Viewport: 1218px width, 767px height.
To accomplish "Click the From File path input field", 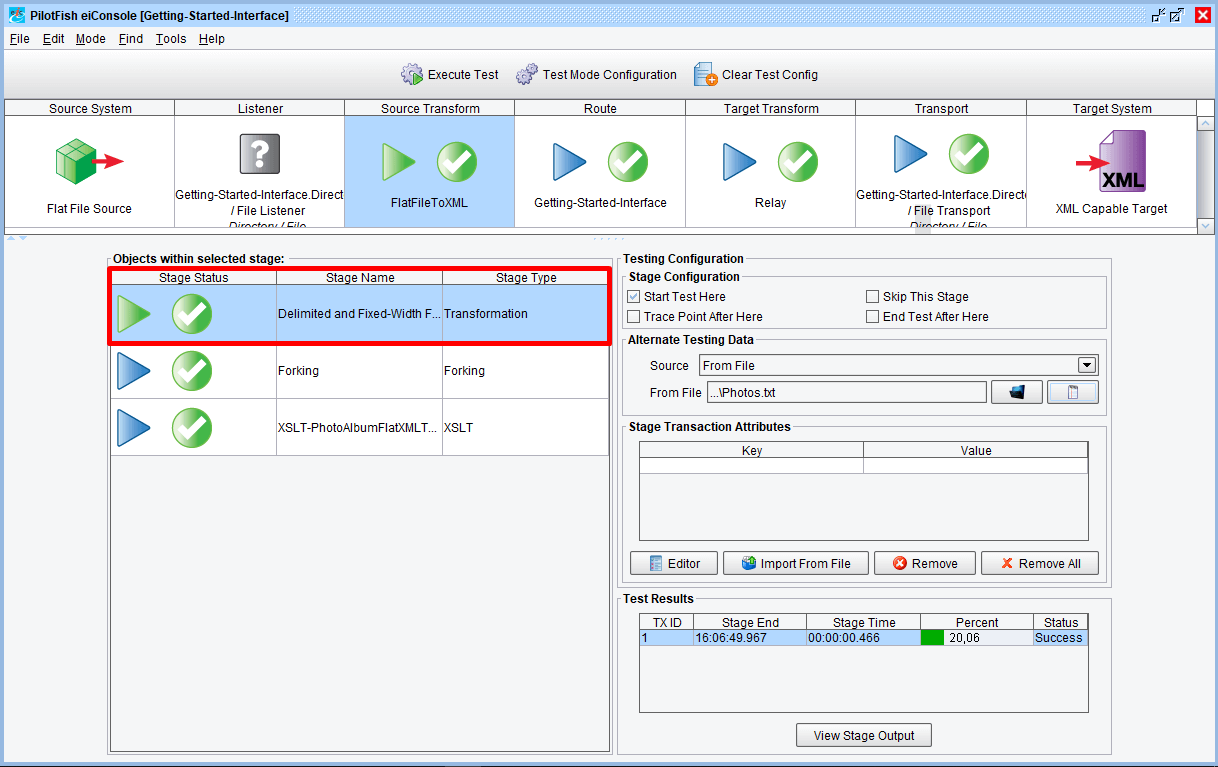I will point(846,392).
